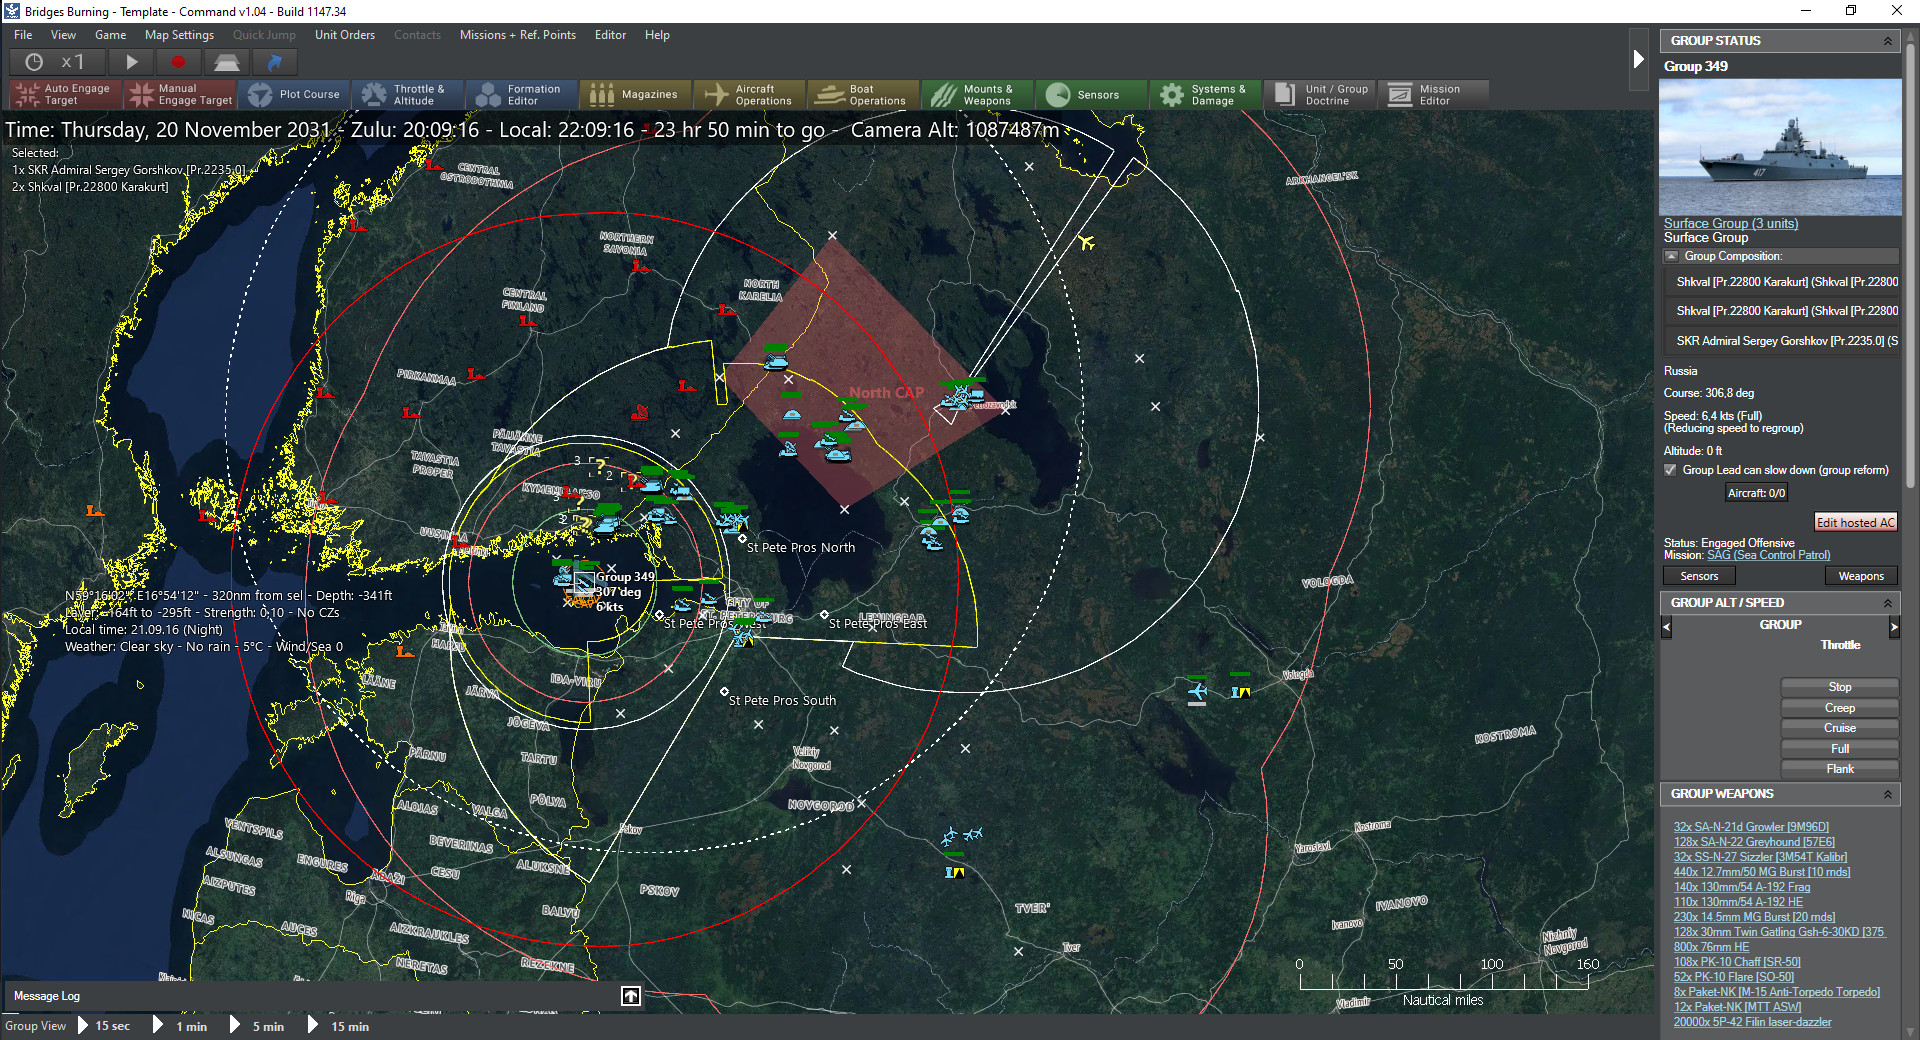This screenshot has width=1920, height=1040.
Task: Open the Magazines panel
Action: point(635,95)
